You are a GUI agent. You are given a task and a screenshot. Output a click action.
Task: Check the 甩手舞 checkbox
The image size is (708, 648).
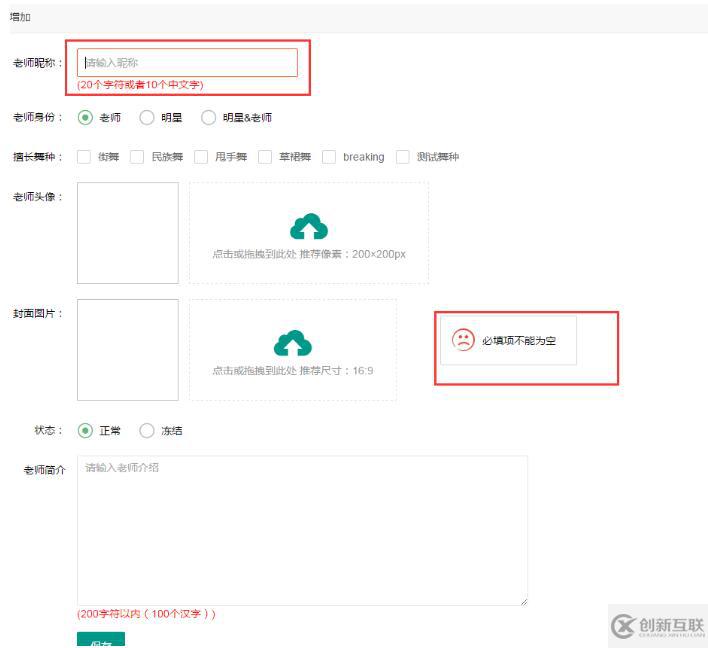click(200, 157)
